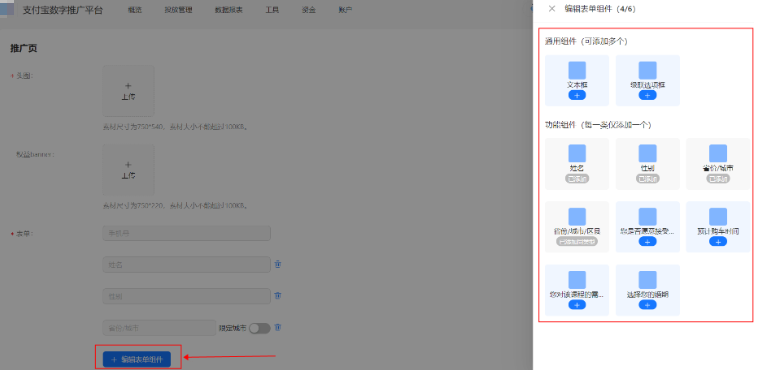This screenshot has height=371, width=775.
Task: Open the 投放管理 menu item
Action: pos(178,10)
